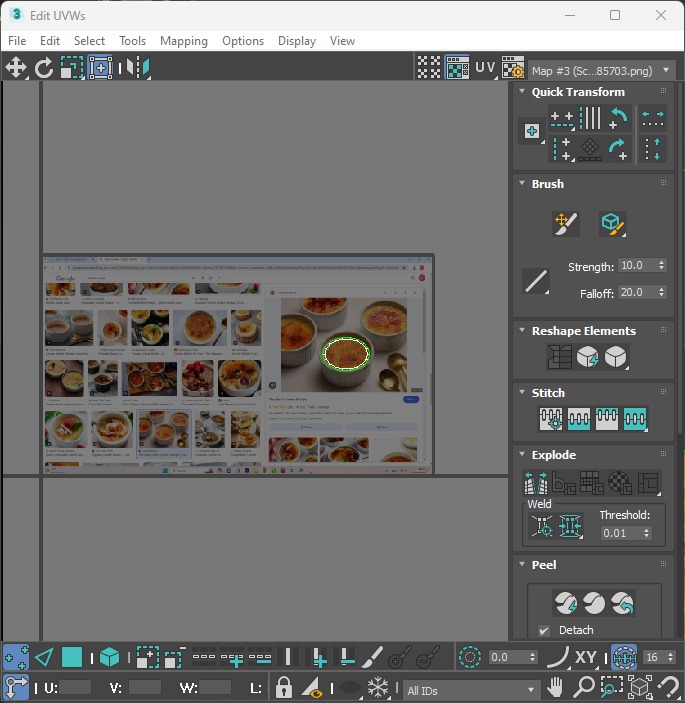This screenshot has height=703, width=685.
Task: Open the Select menu
Action: tap(89, 41)
